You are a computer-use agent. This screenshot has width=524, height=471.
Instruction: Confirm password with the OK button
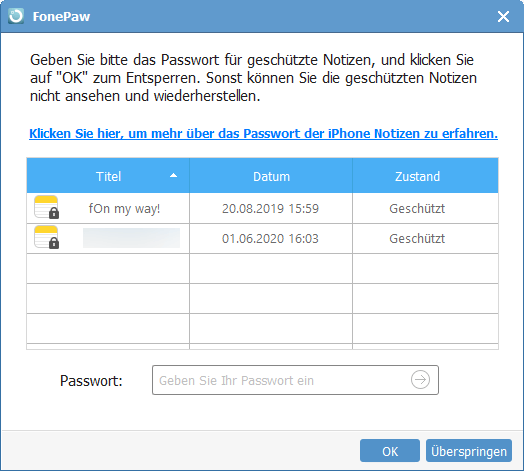(x=390, y=451)
